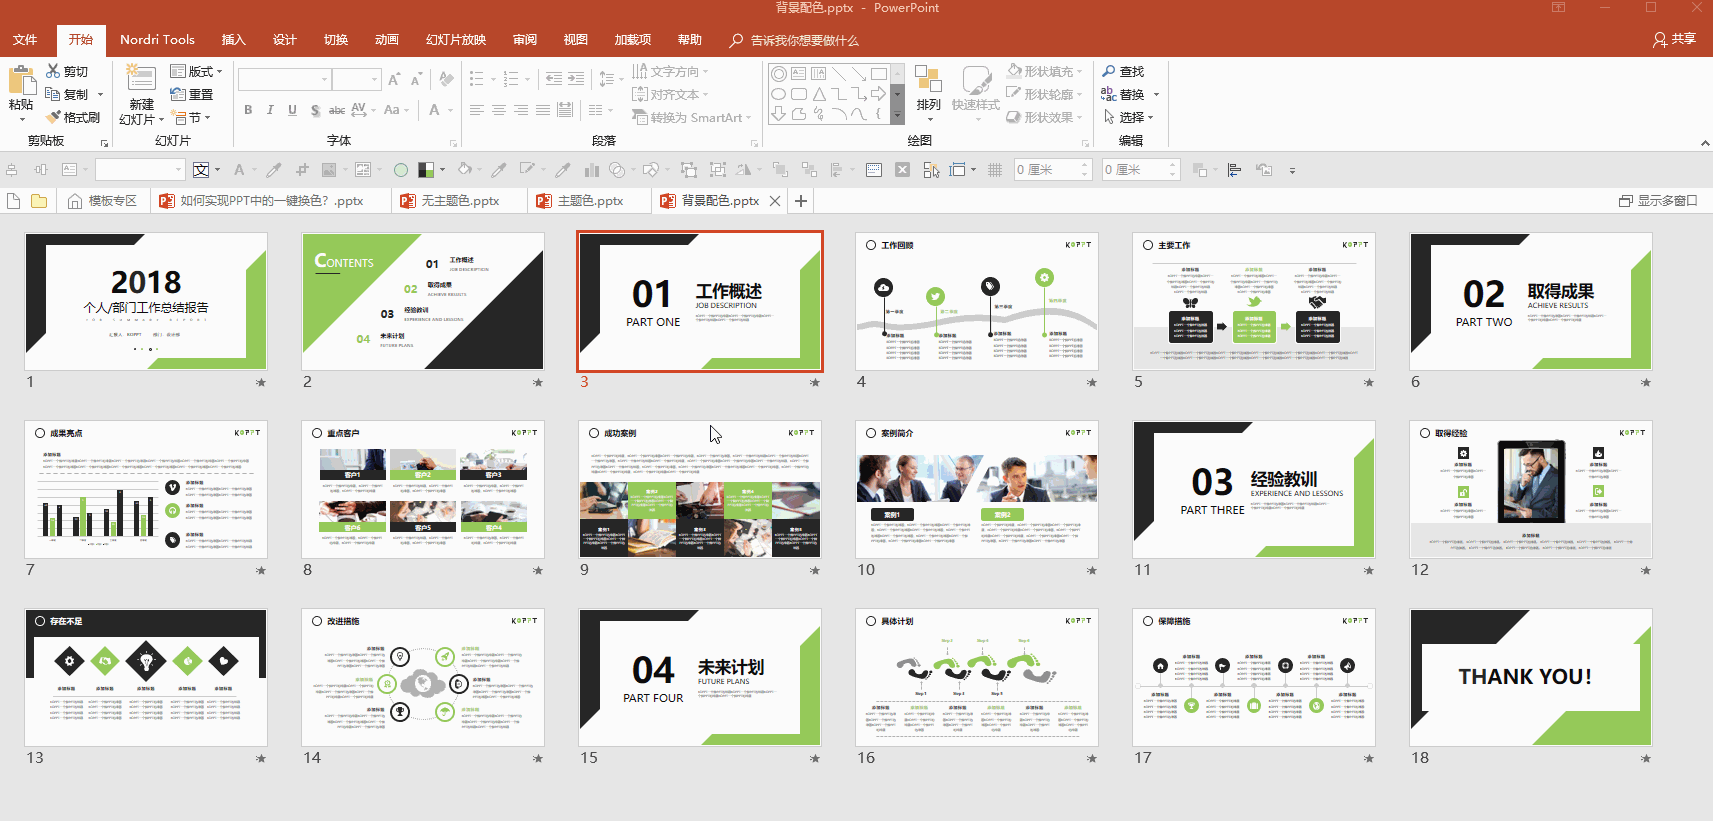The width and height of the screenshot is (1713, 821).
Task: Click the font color A button
Action: coord(434,110)
